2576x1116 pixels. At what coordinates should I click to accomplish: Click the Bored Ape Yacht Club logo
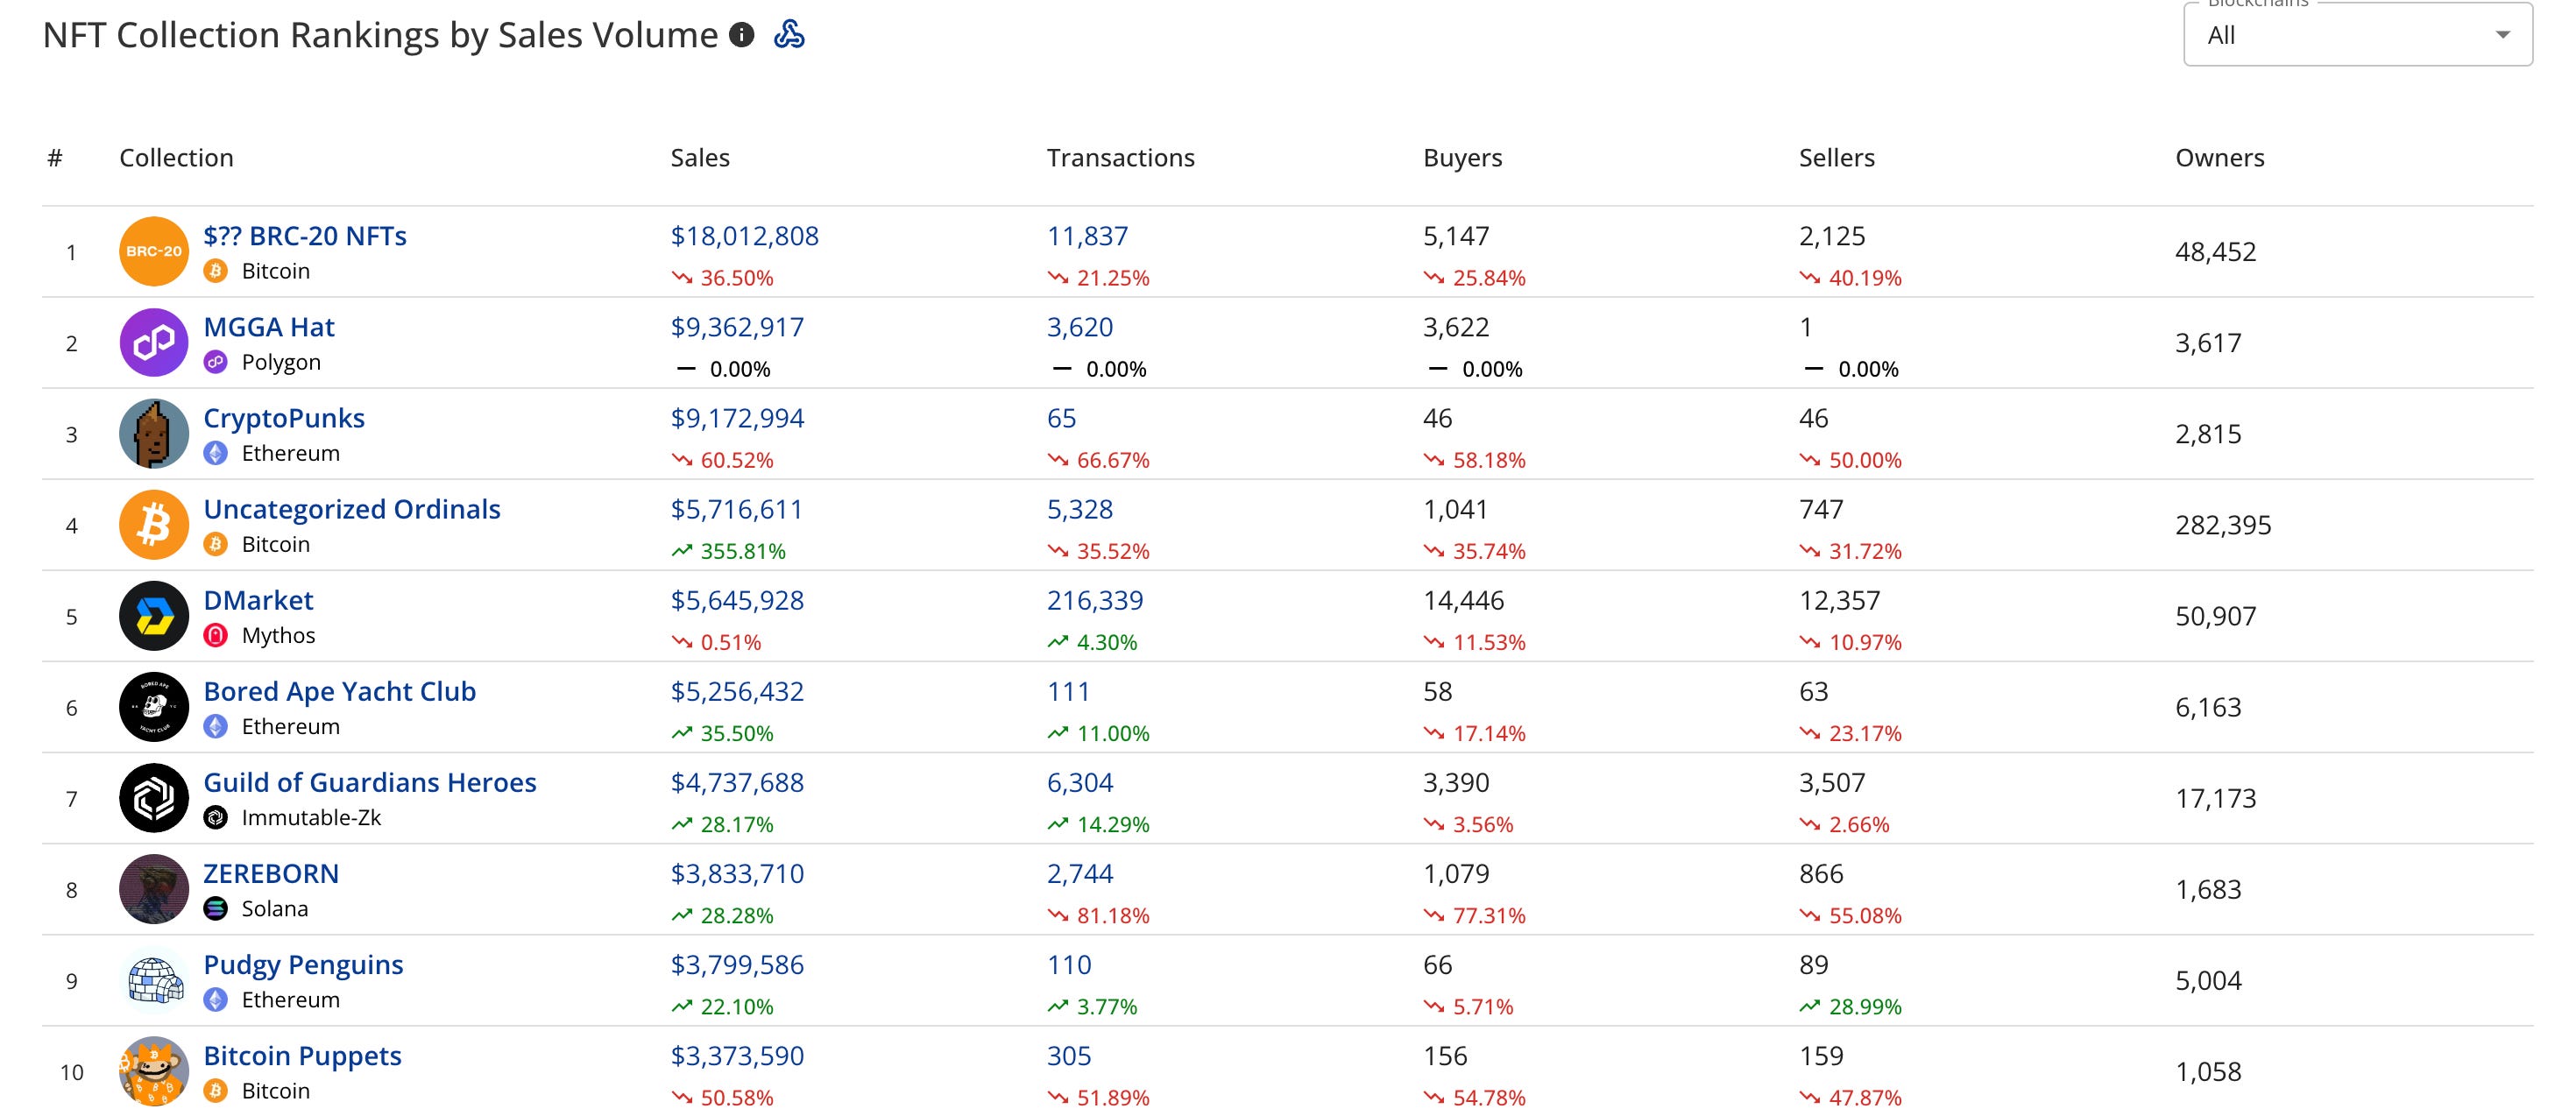tap(154, 706)
